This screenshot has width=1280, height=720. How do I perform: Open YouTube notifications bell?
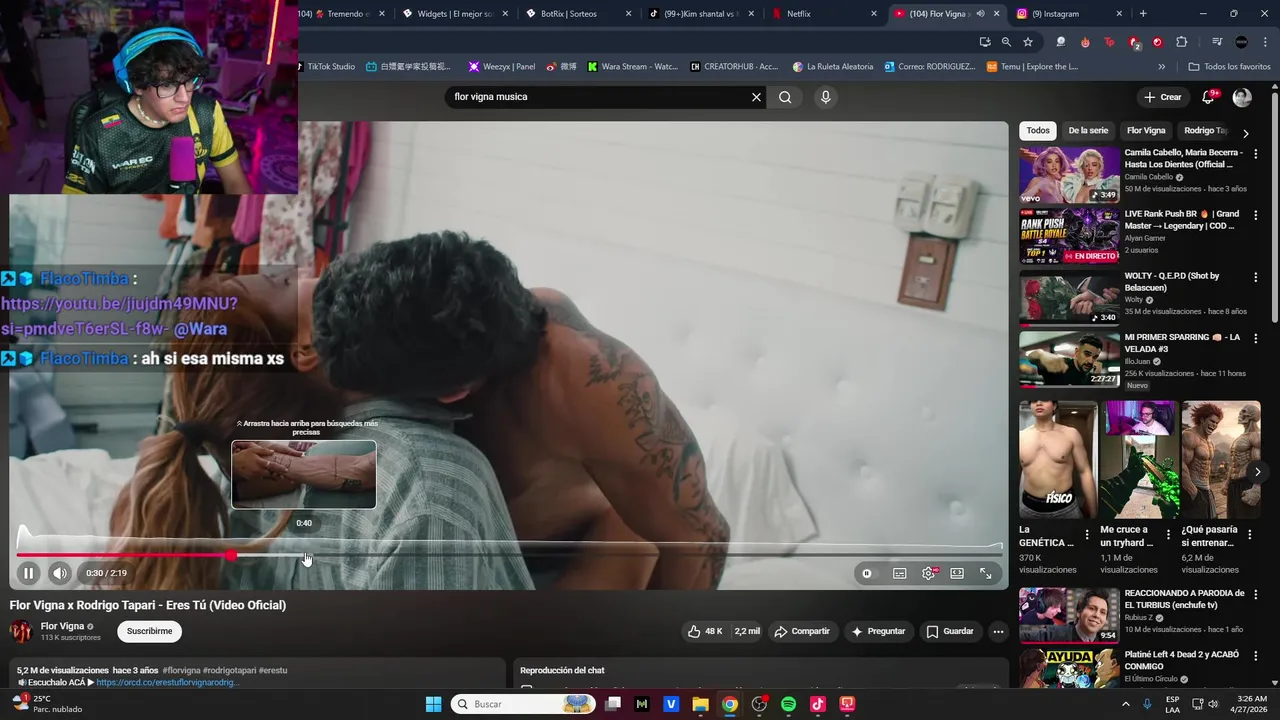click(1208, 97)
